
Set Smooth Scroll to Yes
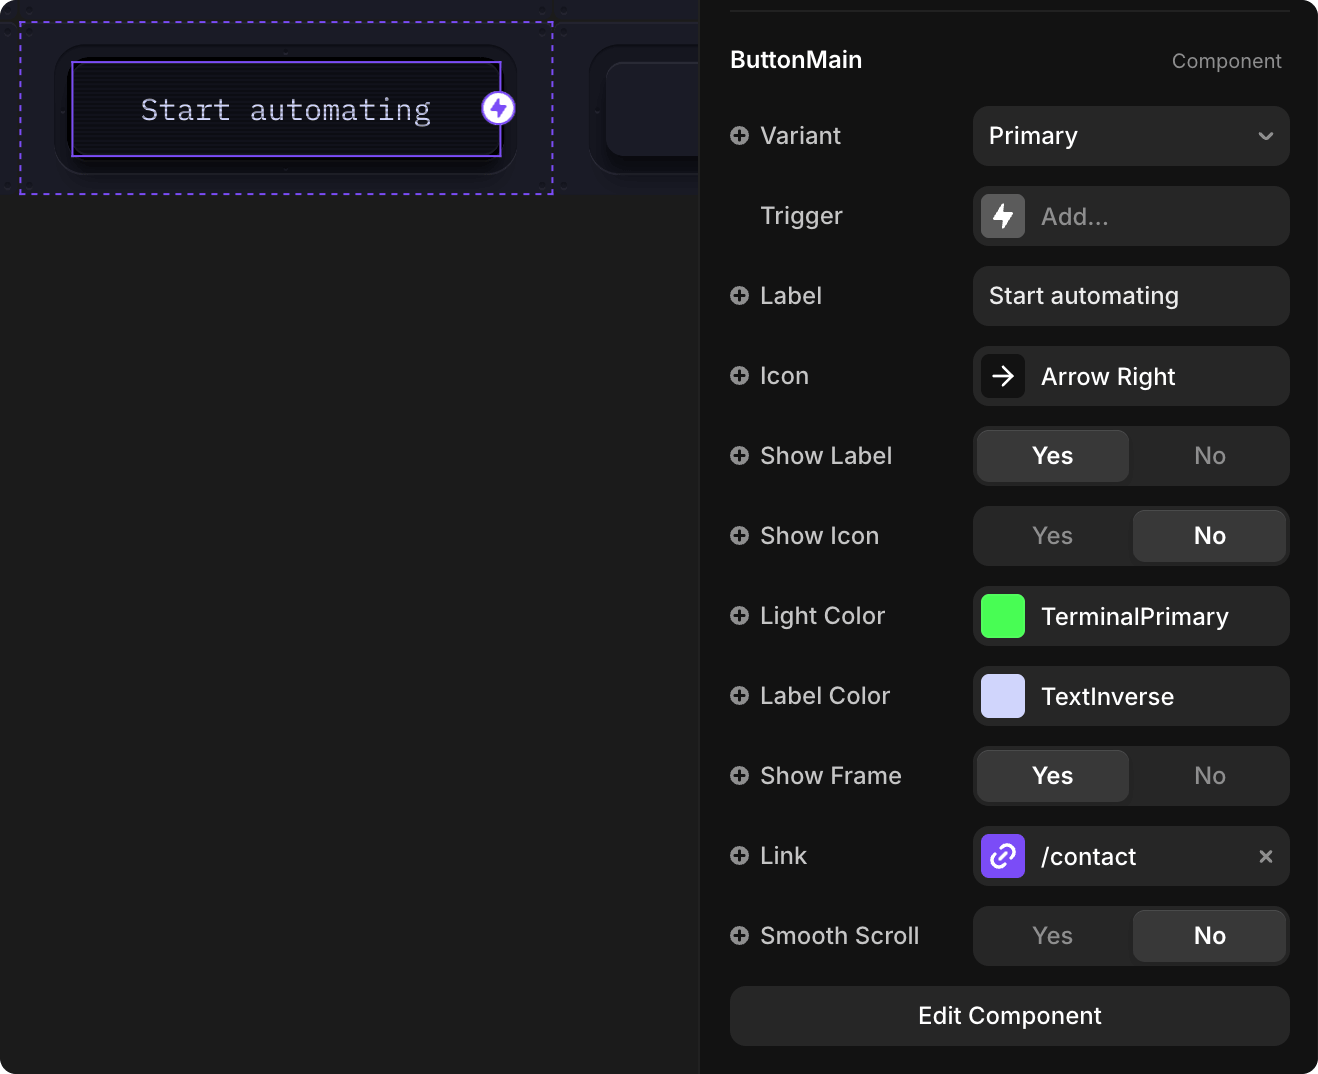(x=1053, y=936)
